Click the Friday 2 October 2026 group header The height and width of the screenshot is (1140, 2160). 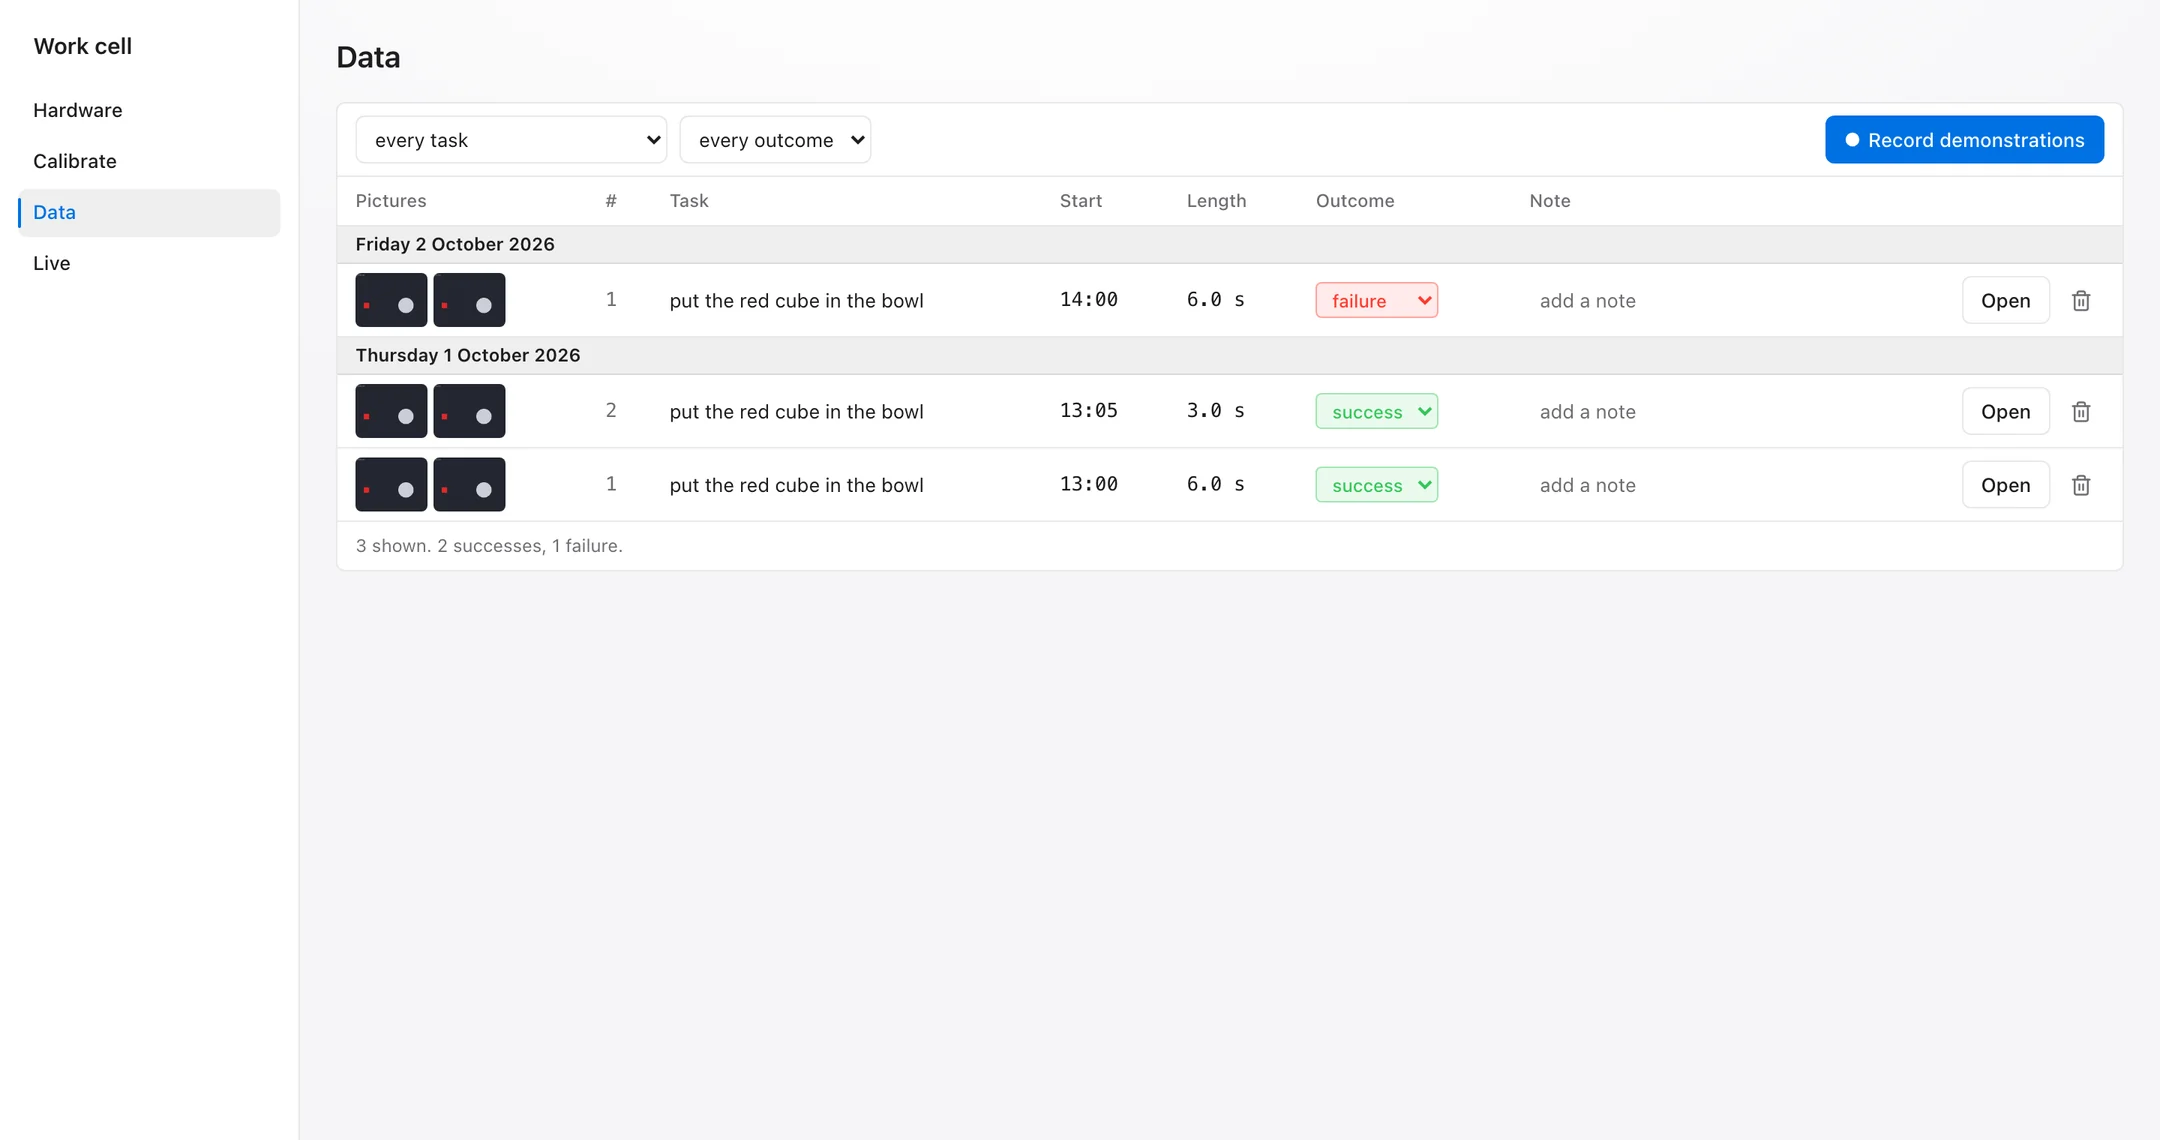coord(1230,244)
